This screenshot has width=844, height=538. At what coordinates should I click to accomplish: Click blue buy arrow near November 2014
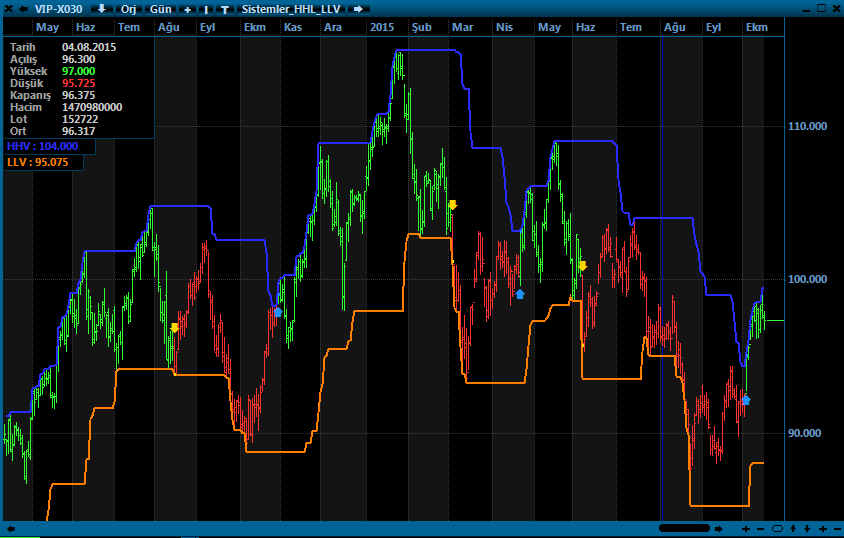(278, 312)
